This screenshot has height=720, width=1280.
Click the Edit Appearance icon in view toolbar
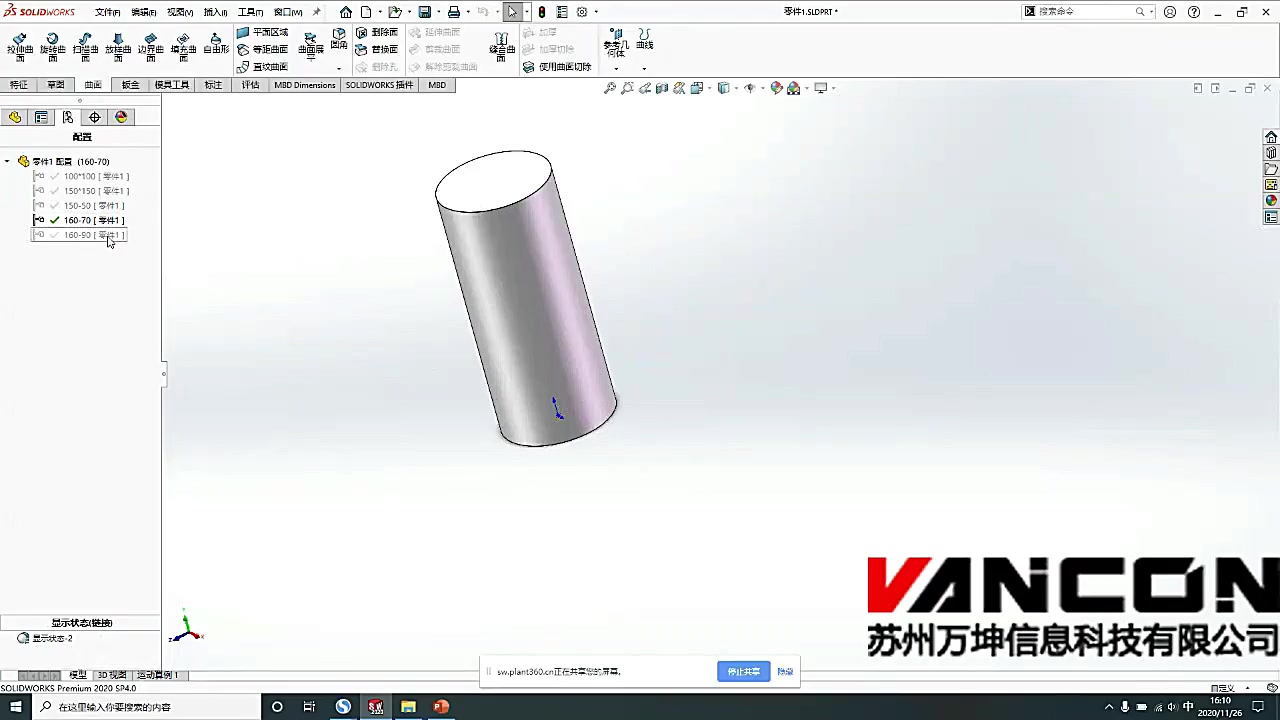[776, 88]
